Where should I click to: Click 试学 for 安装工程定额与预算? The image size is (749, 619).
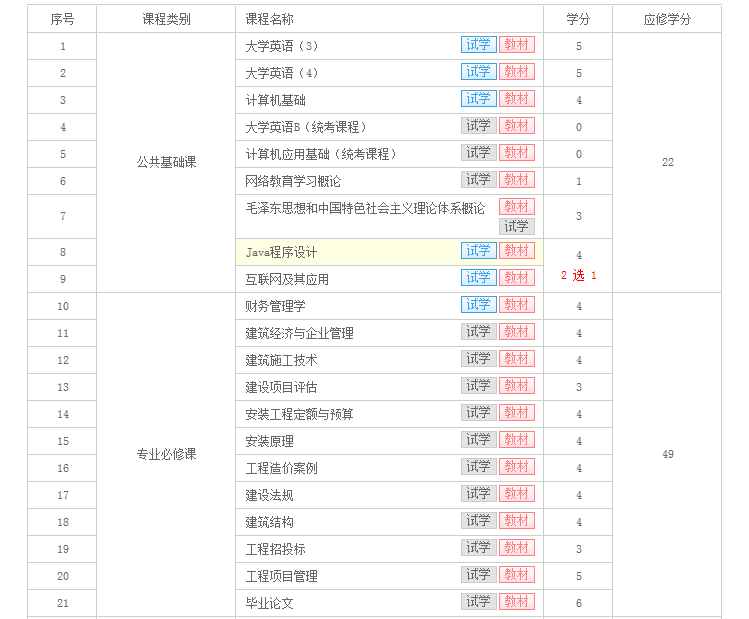tap(478, 413)
